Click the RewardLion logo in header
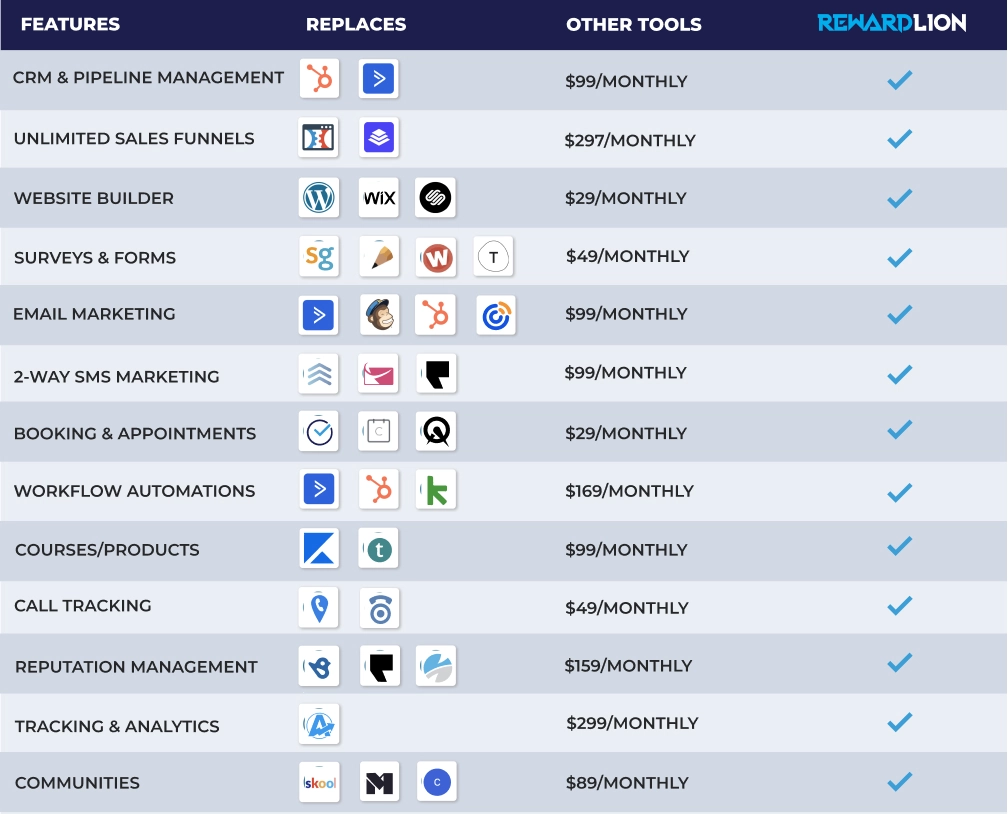1008x814 pixels. click(892, 23)
